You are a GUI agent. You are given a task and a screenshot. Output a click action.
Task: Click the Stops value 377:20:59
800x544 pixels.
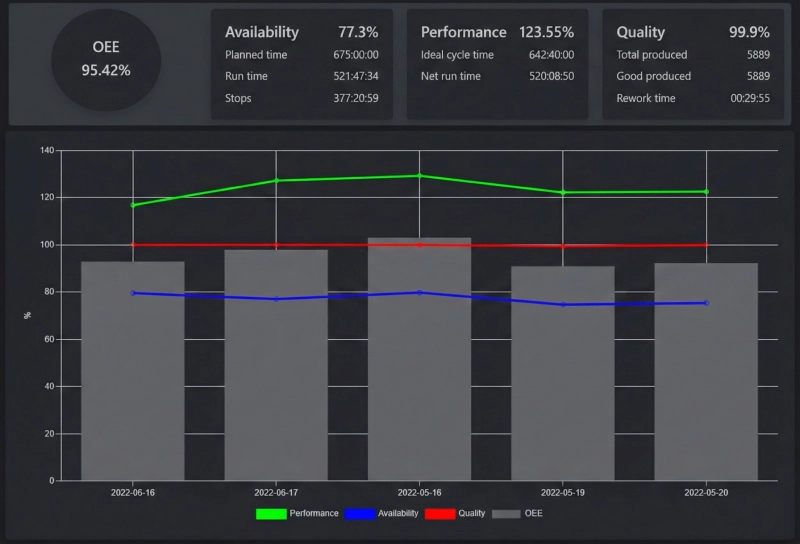(x=356, y=98)
